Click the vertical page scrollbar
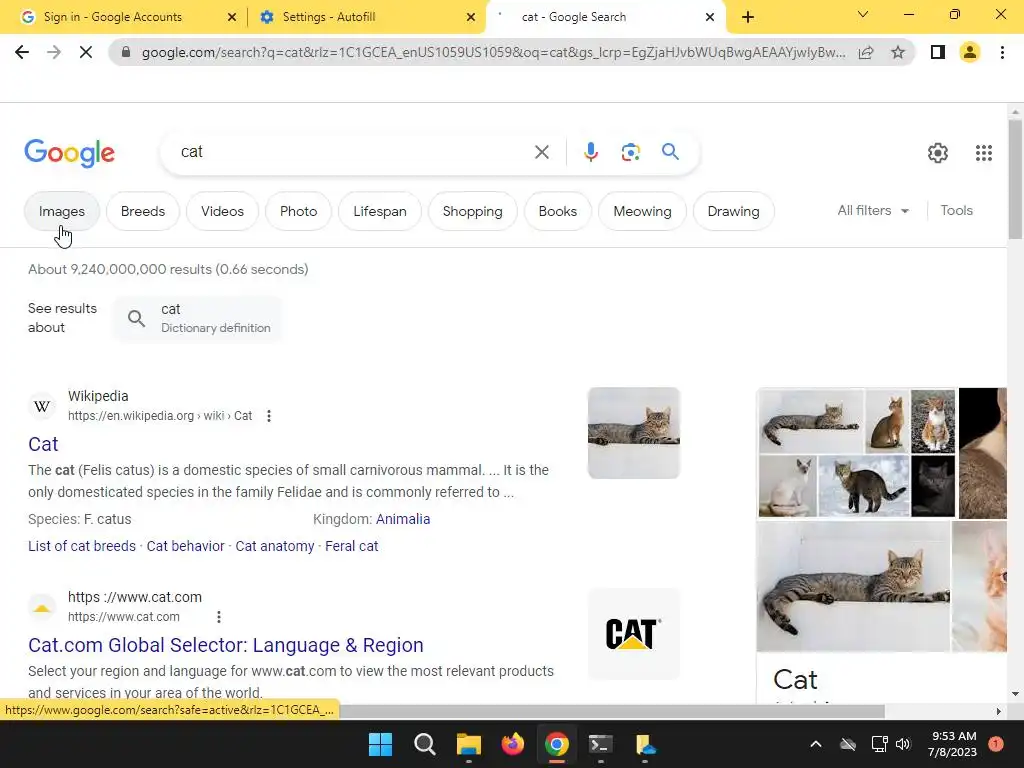 point(1015,180)
